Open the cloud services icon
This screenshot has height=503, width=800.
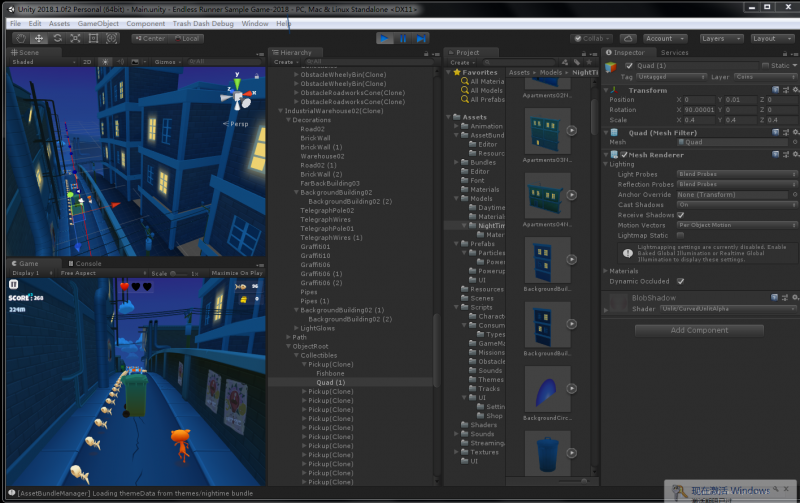(628, 39)
